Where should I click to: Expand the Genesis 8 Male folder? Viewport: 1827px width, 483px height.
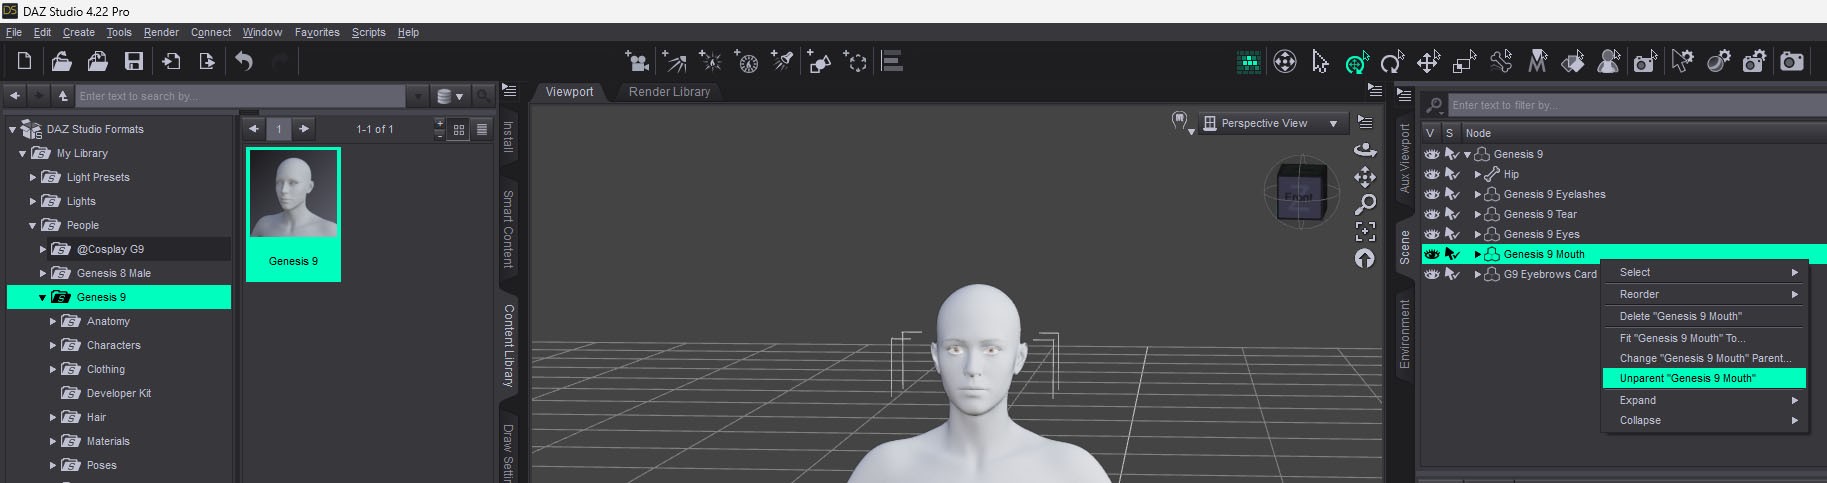42,273
